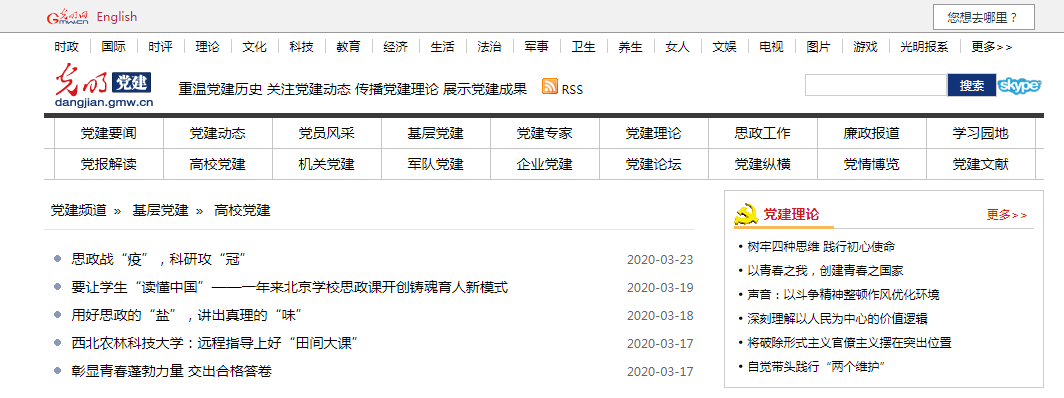The height and width of the screenshot is (398, 1064).
Task: Click the 搜索 search button
Action: 972,85
